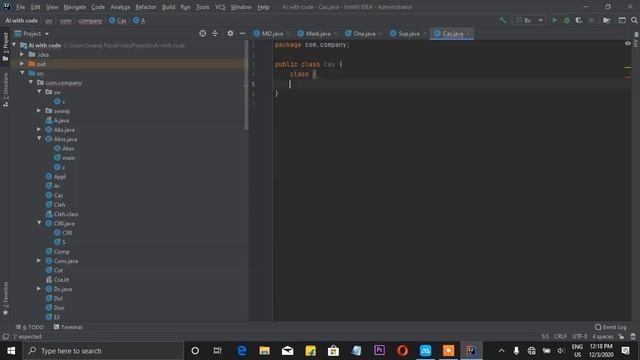Click the tool window quick-access icon at the bottom left
Screen dimensions: 640x360
5,337
